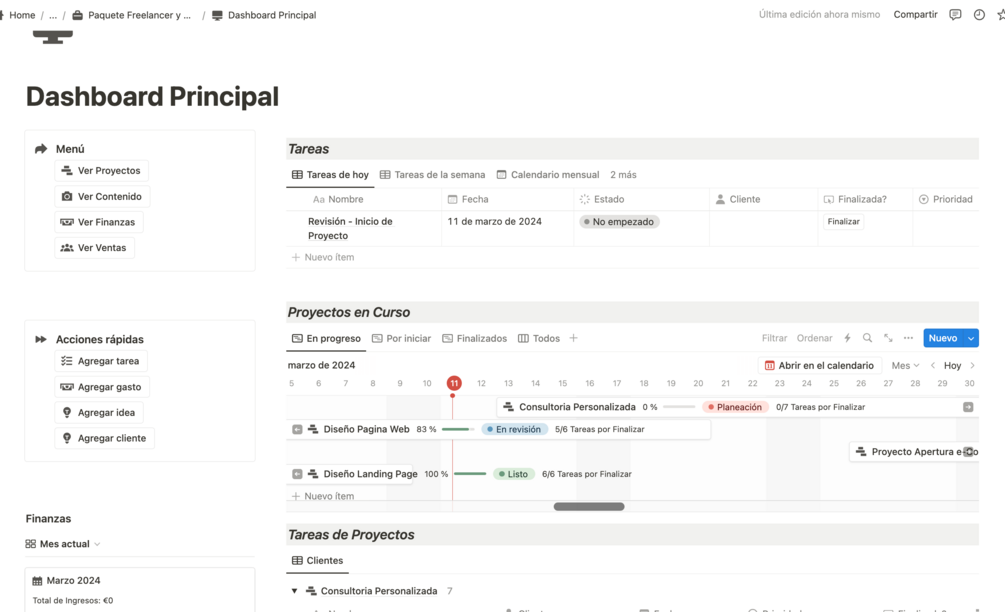Collapse the Consultoria Personalizada group

(x=294, y=591)
